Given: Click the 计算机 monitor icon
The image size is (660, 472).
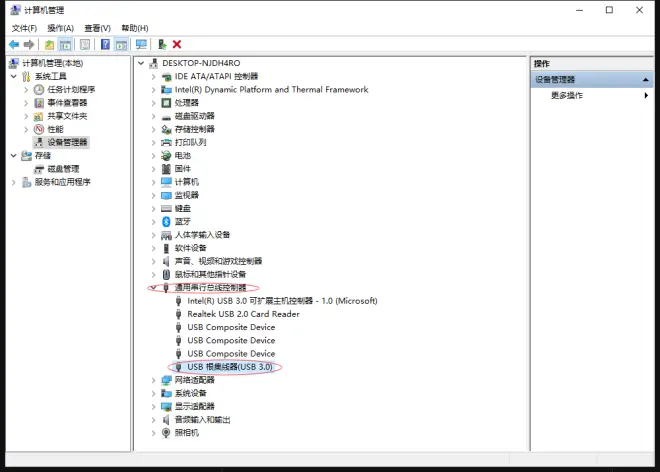Looking at the screenshot, I should [x=166, y=182].
